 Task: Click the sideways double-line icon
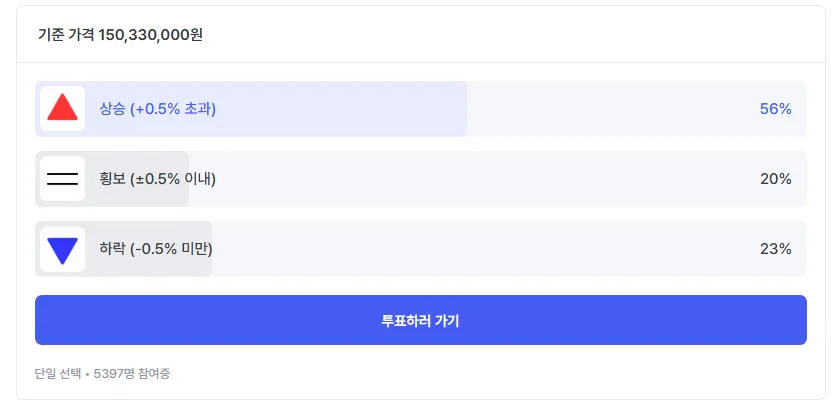pyautogui.click(x=62, y=179)
